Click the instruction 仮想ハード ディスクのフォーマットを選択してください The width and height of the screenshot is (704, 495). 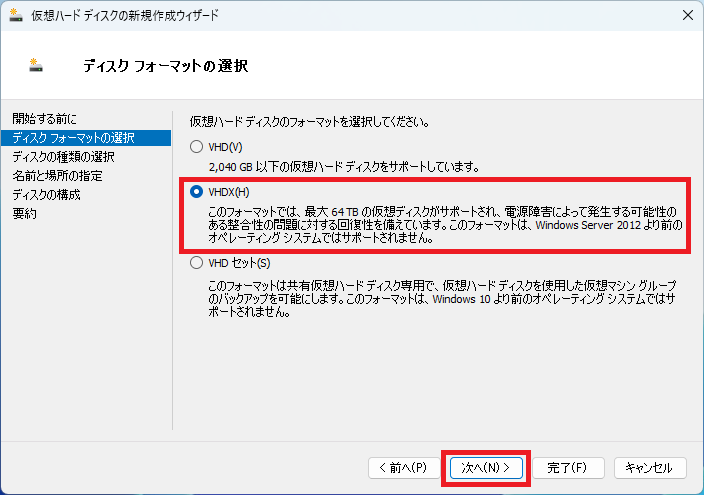309,122
